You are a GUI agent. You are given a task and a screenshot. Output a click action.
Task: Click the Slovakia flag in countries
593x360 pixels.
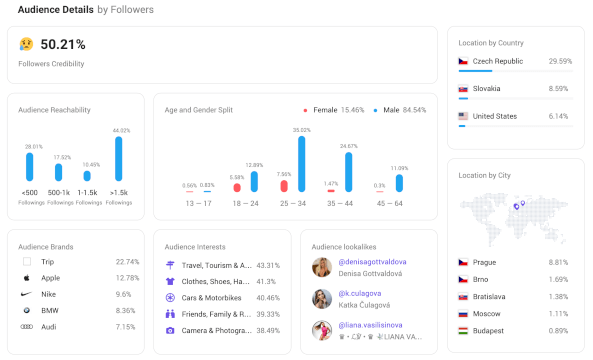pyautogui.click(x=463, y=89)
